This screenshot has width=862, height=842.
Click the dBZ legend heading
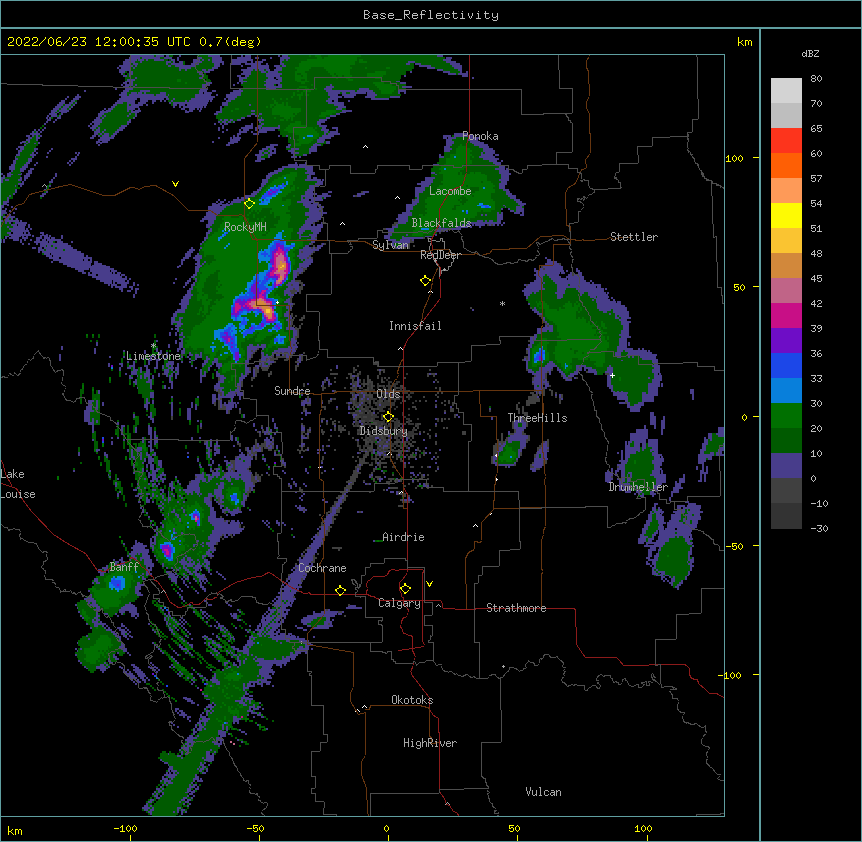pos(810,53)
